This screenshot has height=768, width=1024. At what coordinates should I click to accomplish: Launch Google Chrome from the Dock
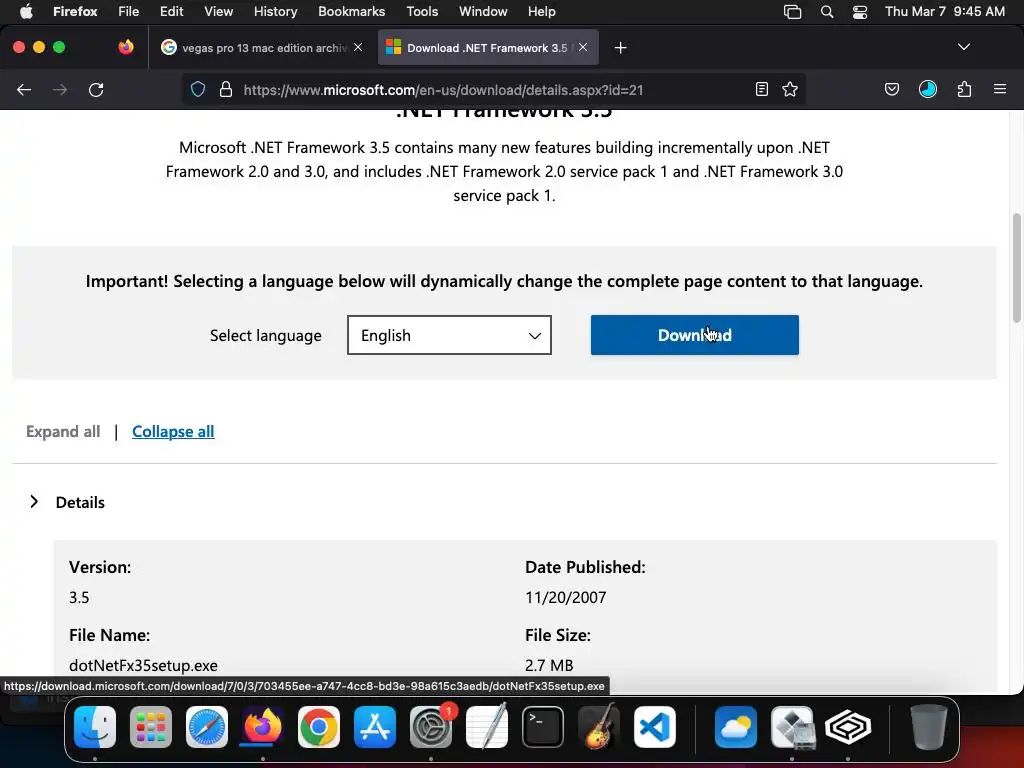point(319,727)
